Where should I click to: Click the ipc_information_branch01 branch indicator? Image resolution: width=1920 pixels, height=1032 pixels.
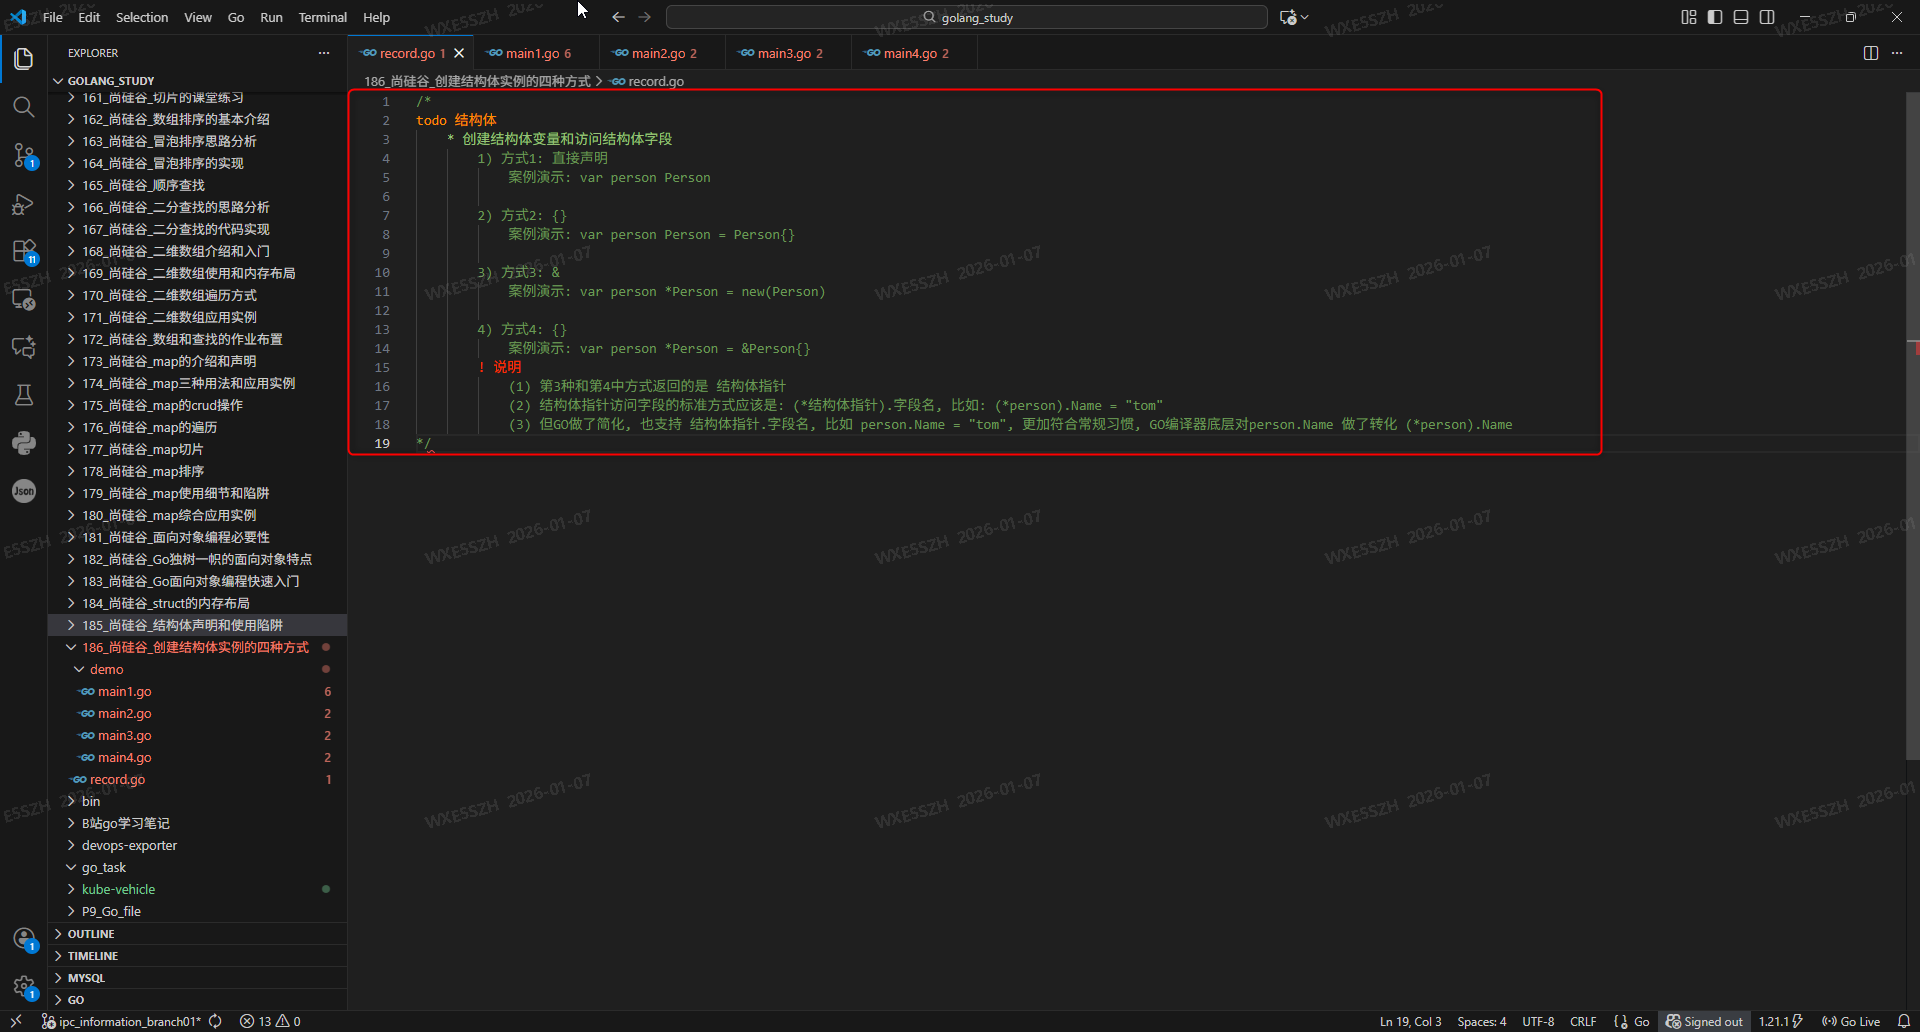click(122, 1021)
